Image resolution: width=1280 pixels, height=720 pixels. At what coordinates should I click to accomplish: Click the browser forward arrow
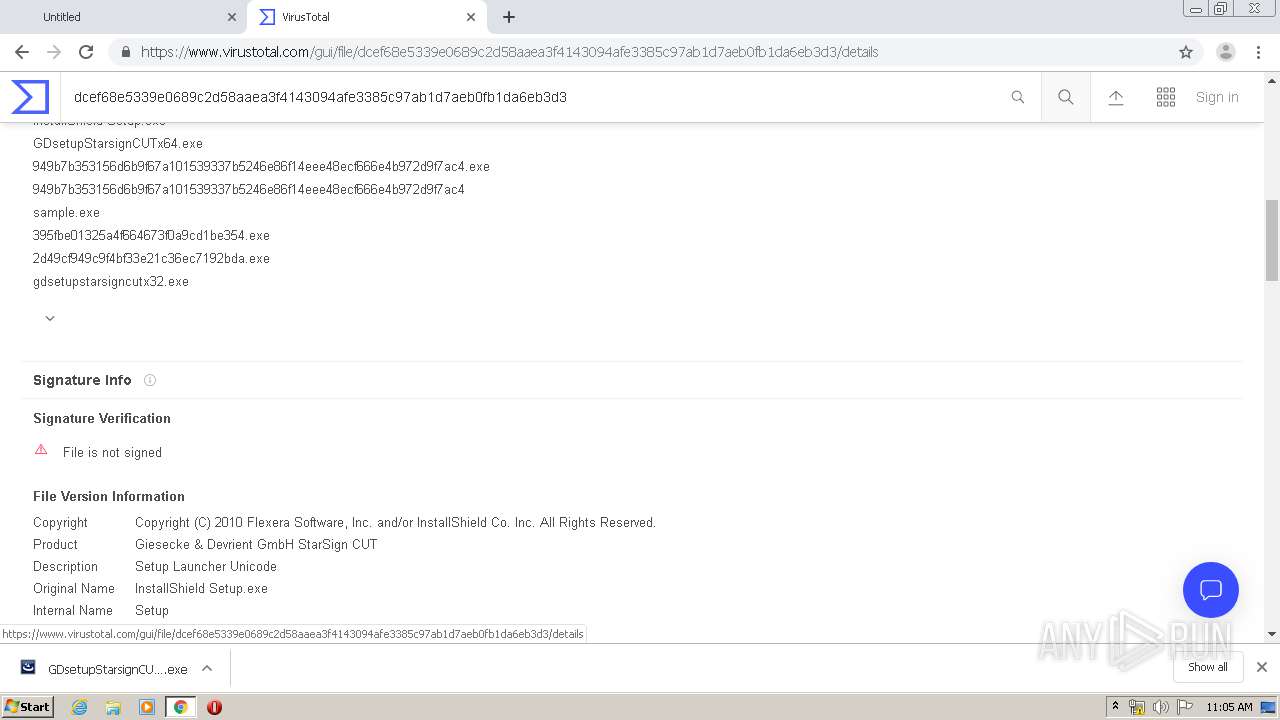54,52
